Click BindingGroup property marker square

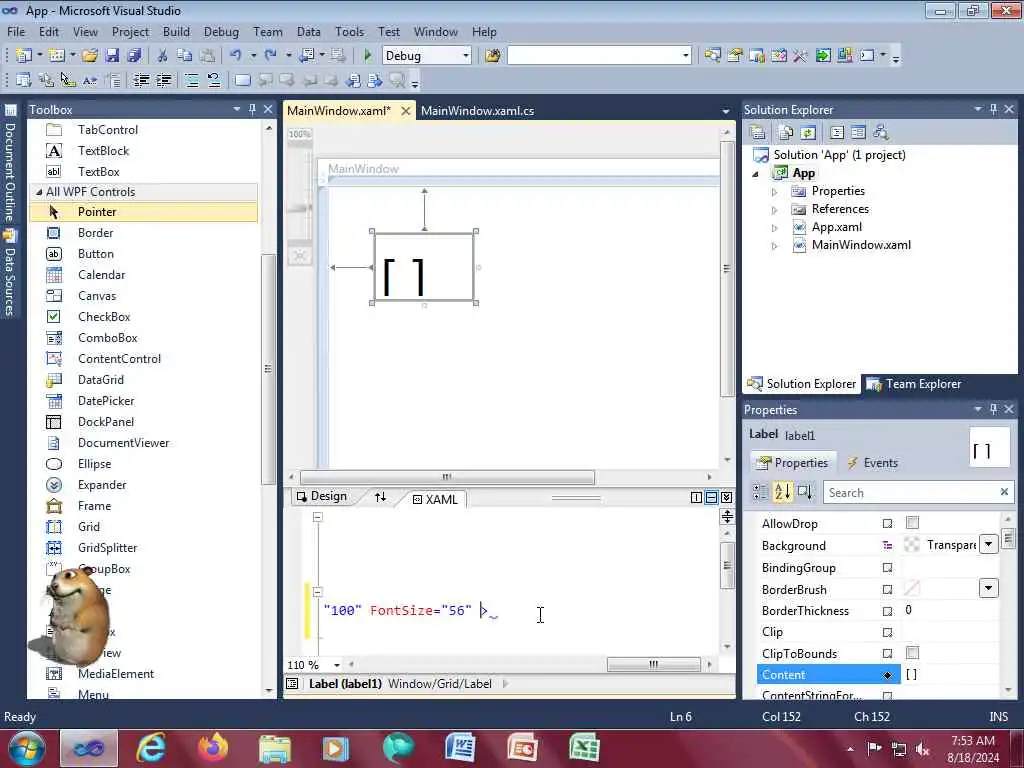pos(887,568)
